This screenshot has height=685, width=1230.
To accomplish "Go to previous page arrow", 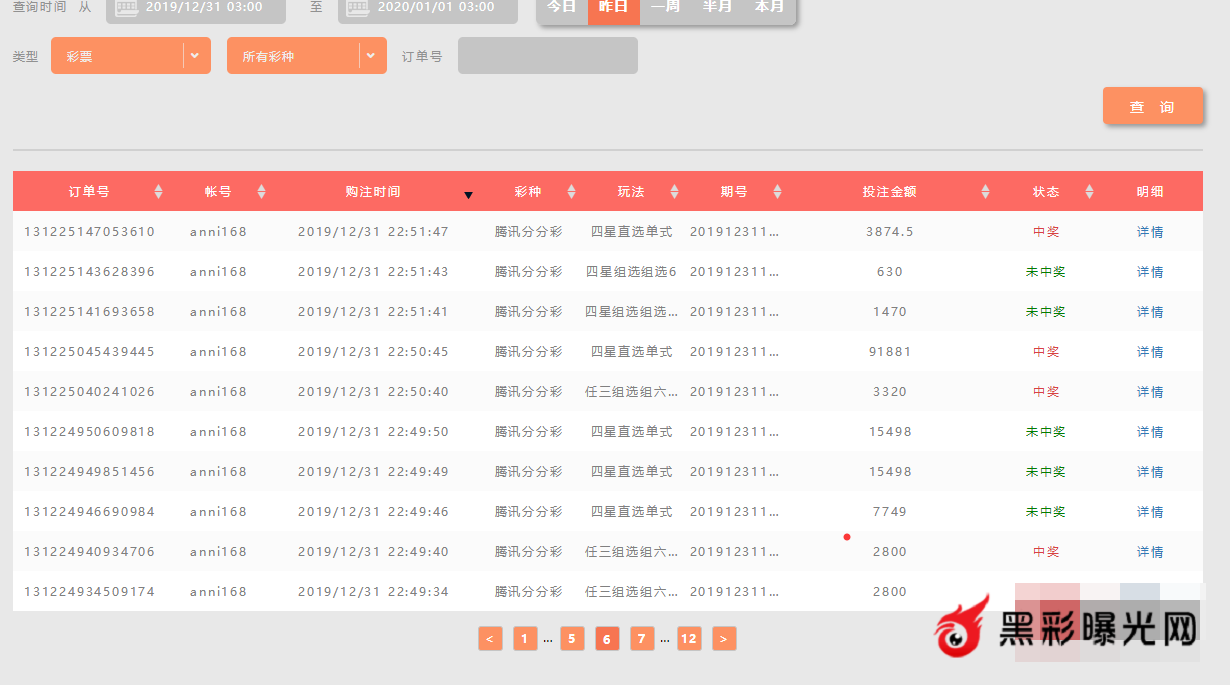I will (x=490, y=639).
